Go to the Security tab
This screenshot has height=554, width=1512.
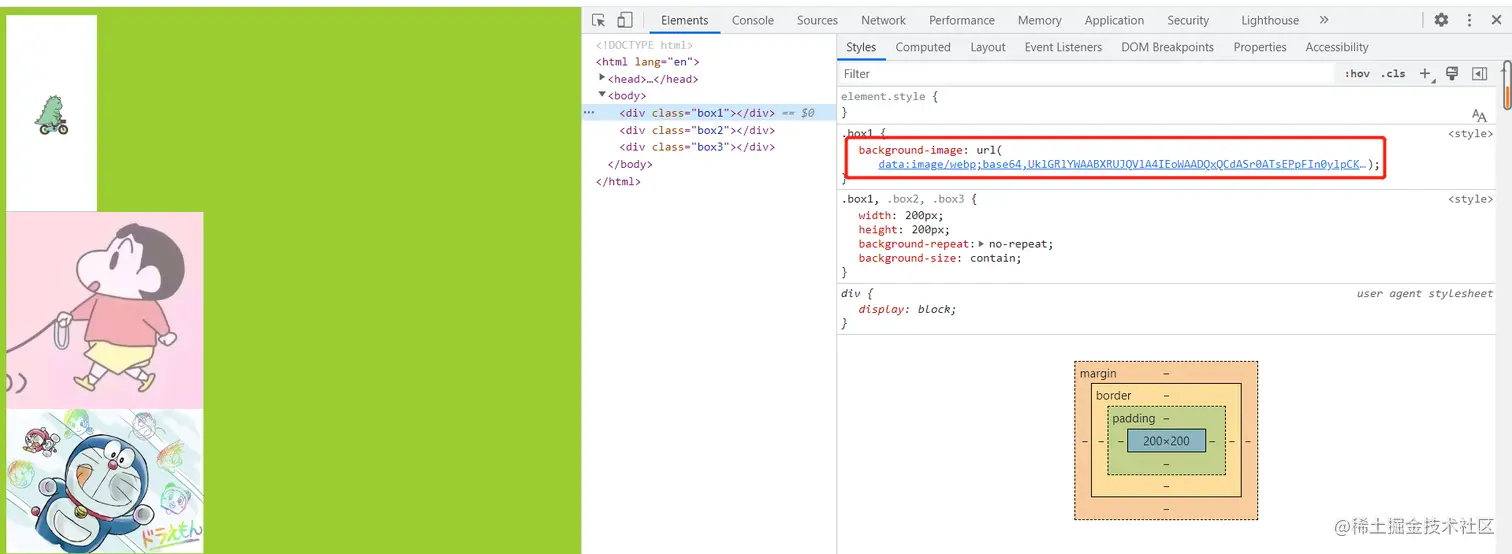coord(1188,20)
